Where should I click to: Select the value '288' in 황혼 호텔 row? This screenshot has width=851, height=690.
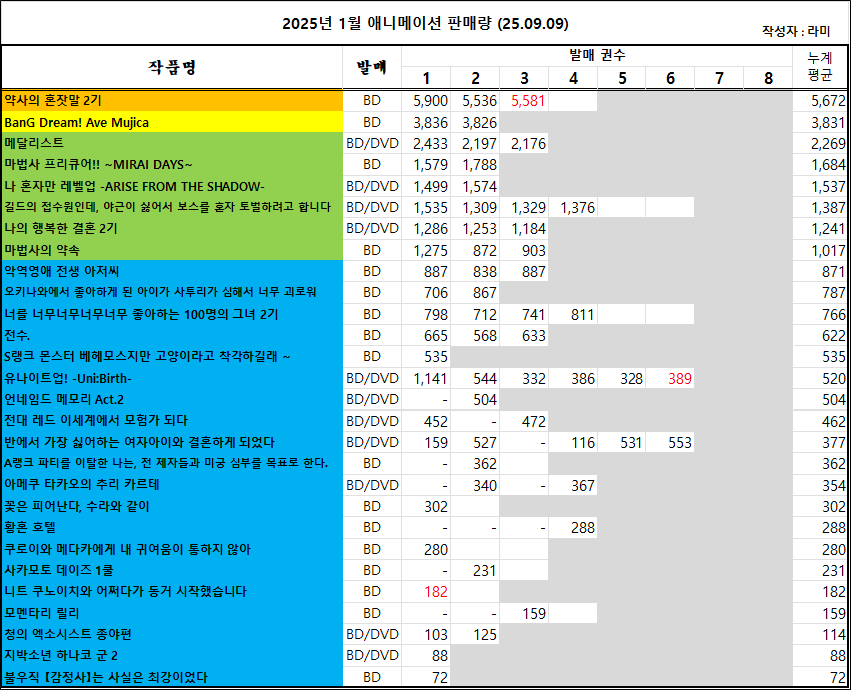(x=583, y=528)
